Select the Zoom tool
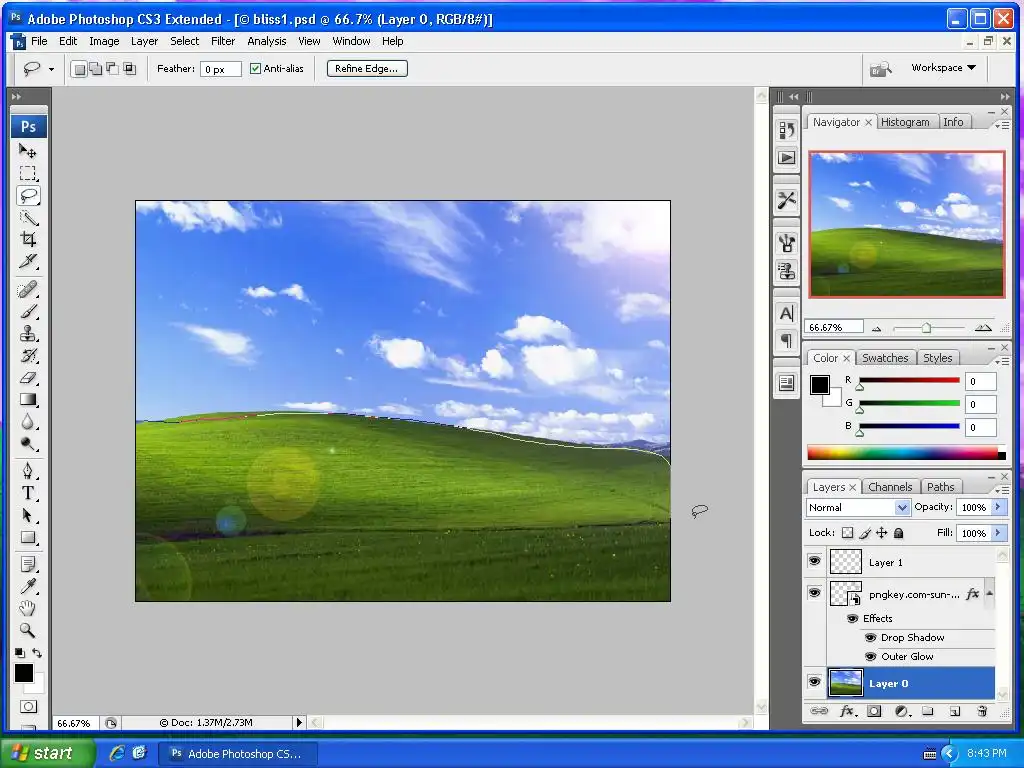This screenshot has height=768, width=1024. click(x=27, y=630)
